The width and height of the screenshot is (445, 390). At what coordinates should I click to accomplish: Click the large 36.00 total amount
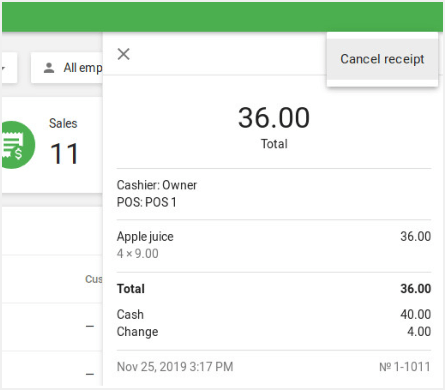click(274, 118)
